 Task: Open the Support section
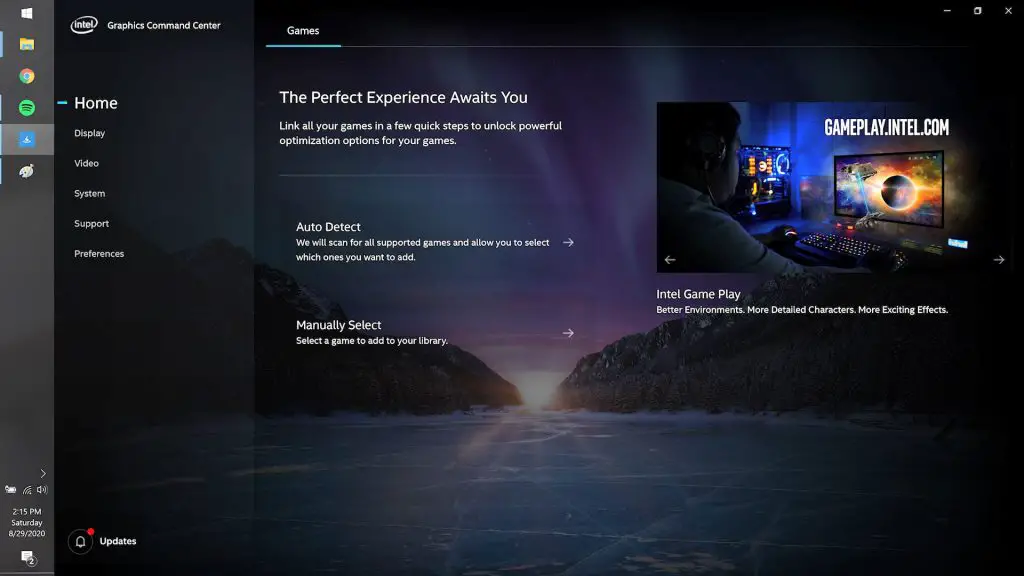[x=91, y=223]
